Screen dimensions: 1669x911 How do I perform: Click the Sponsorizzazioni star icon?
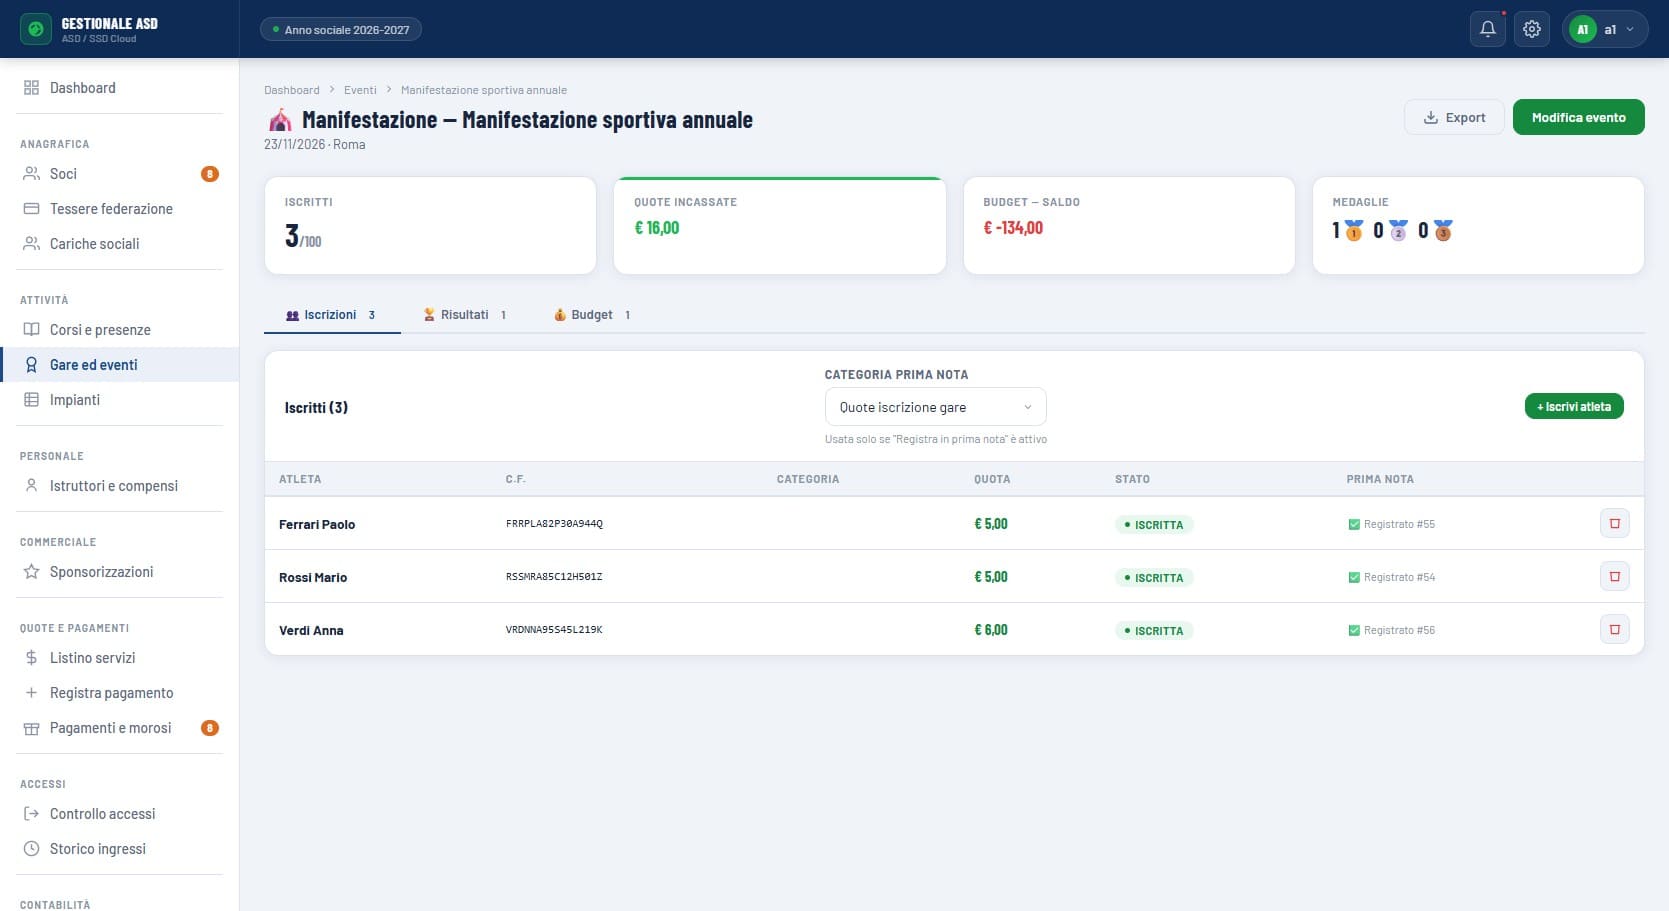click(x=31, y=572)
